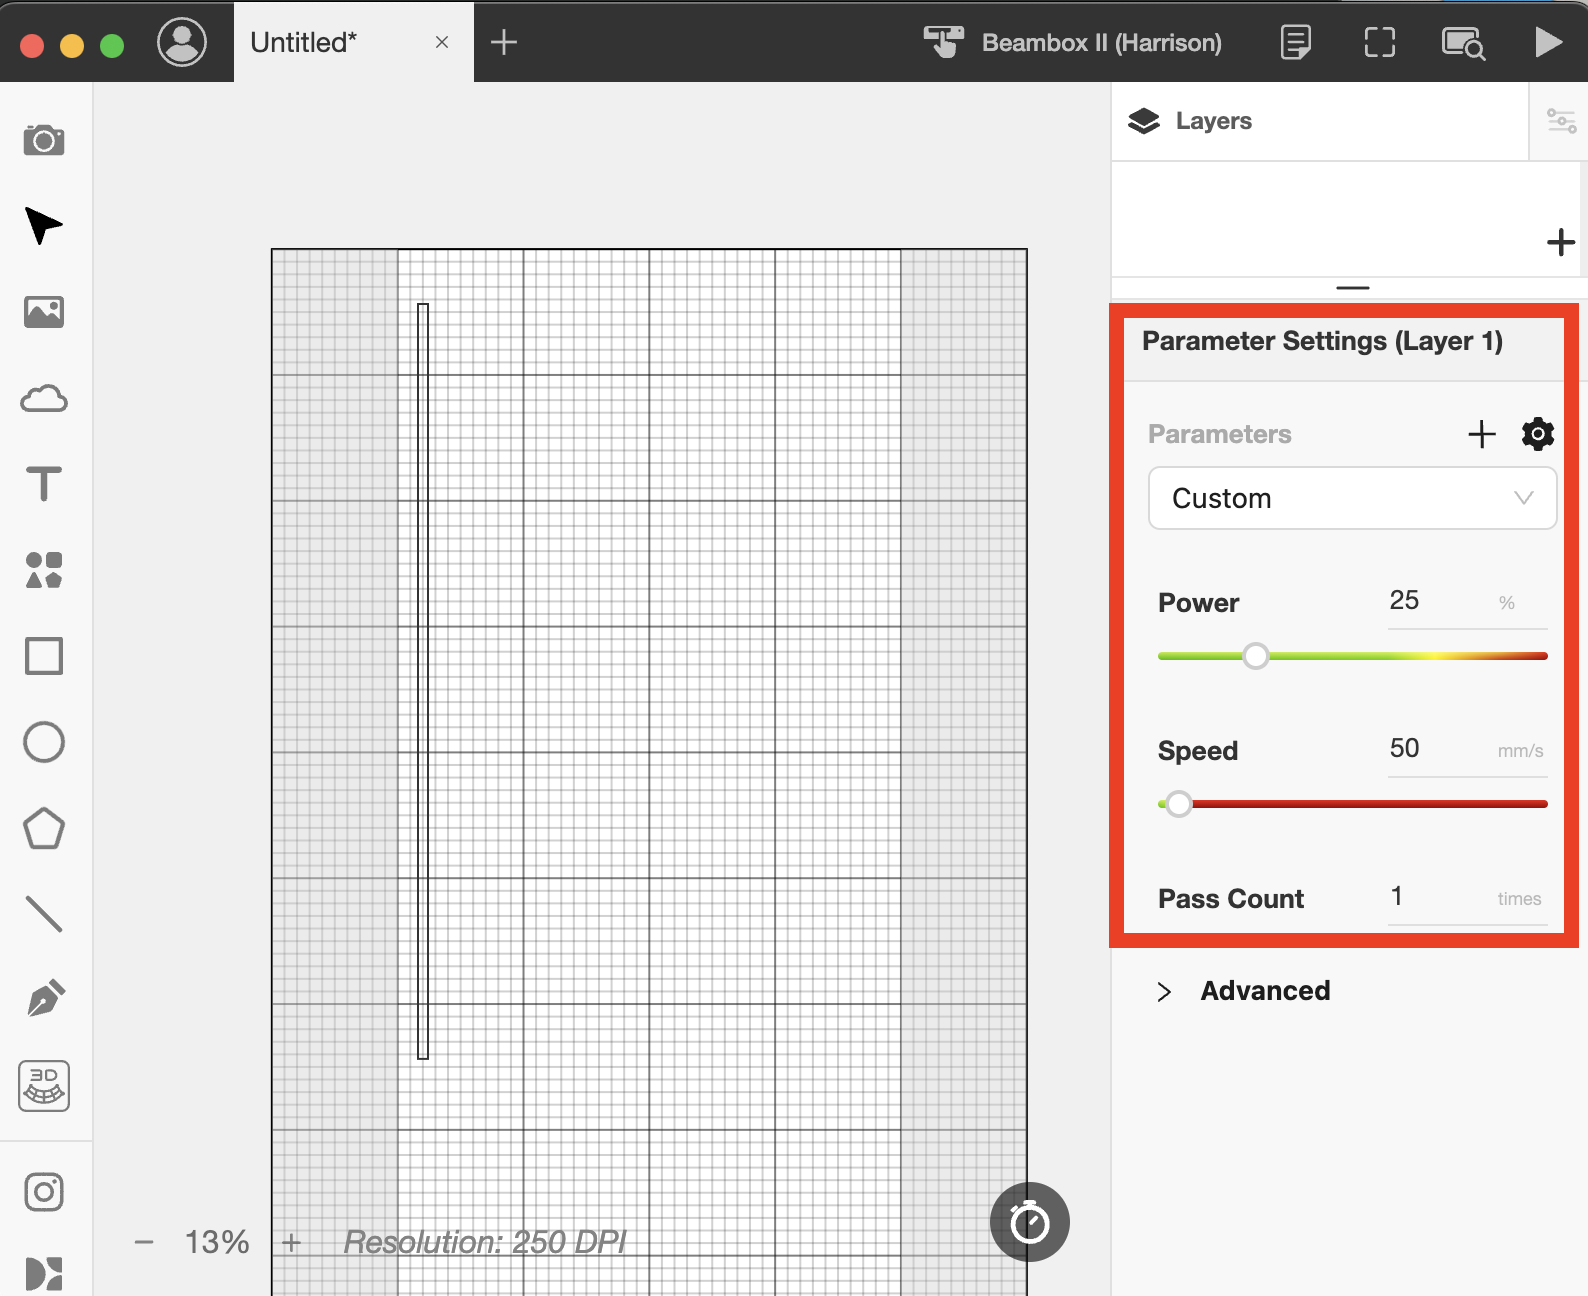
Task: Open the camera preview tool
Action: 44,140
